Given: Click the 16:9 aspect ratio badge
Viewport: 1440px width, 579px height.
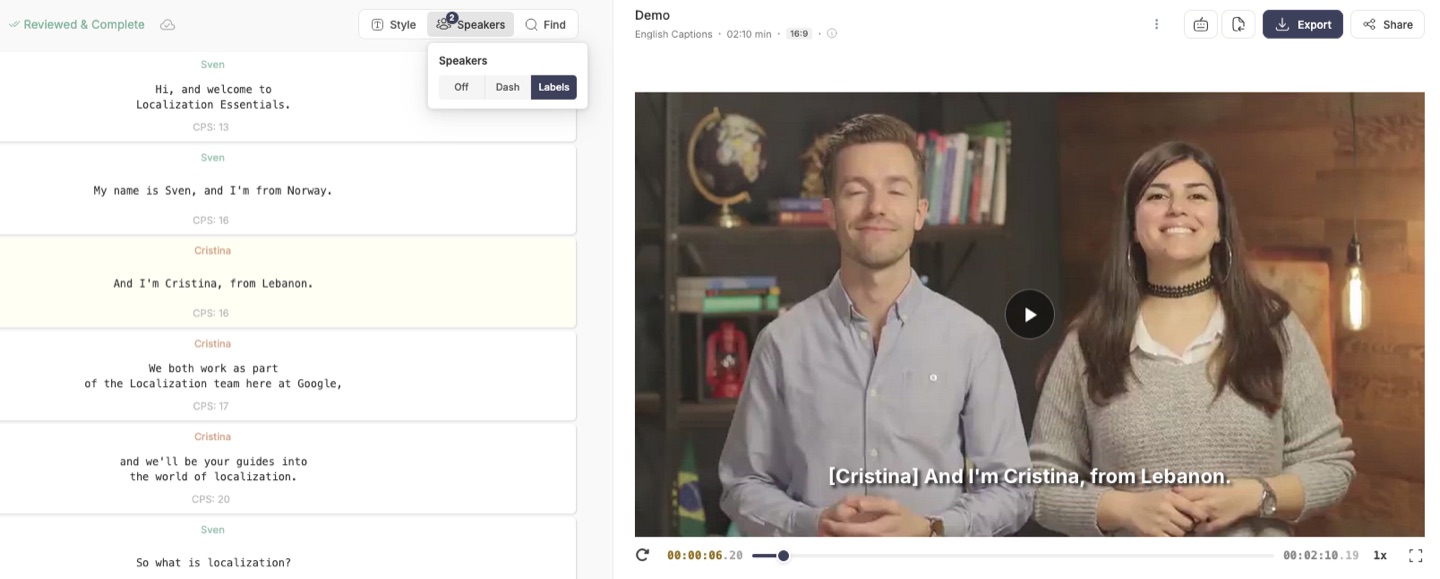Looking at the screenshot, I should [799, 34].
